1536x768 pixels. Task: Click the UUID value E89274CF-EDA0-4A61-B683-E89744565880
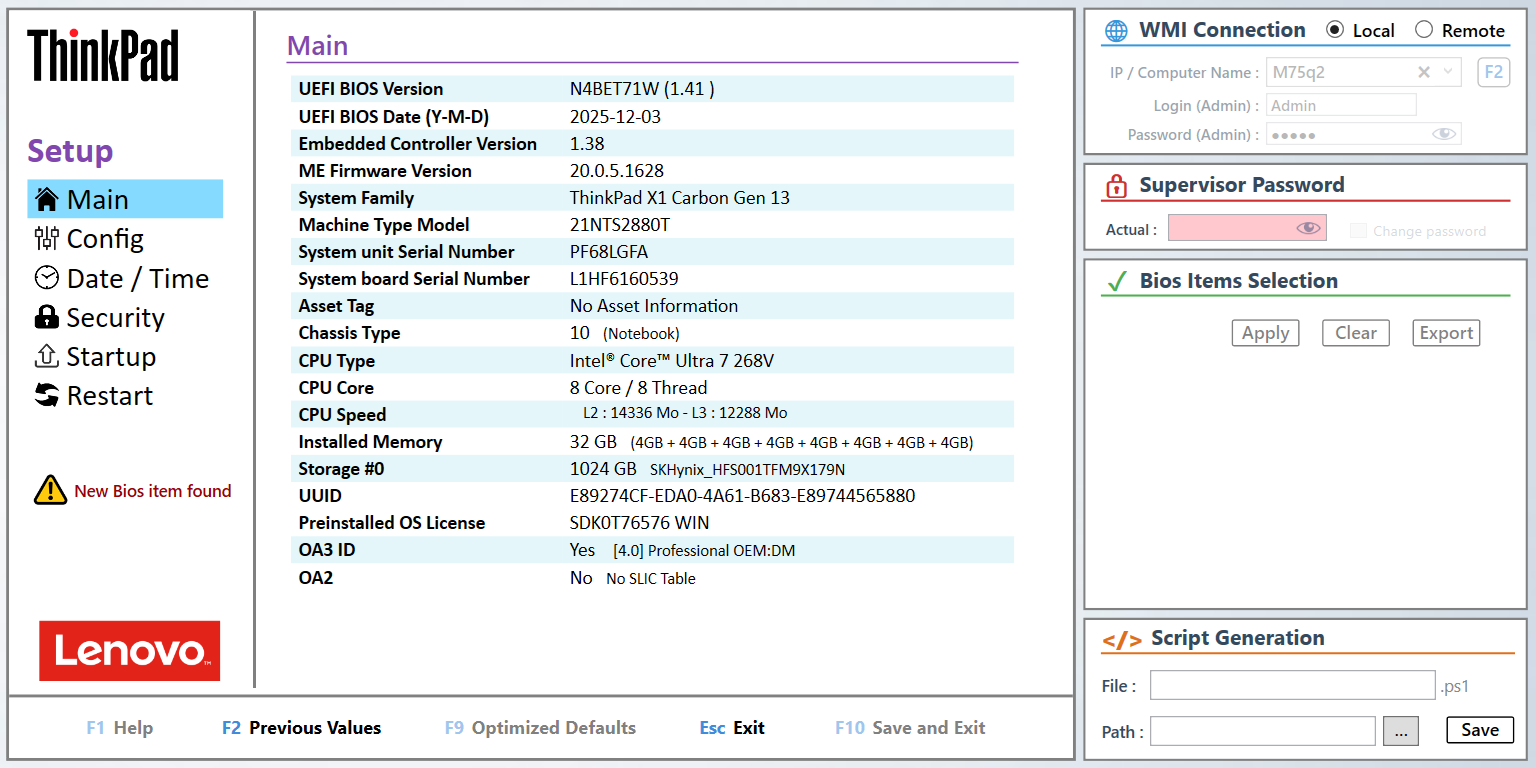click(742, 496)
